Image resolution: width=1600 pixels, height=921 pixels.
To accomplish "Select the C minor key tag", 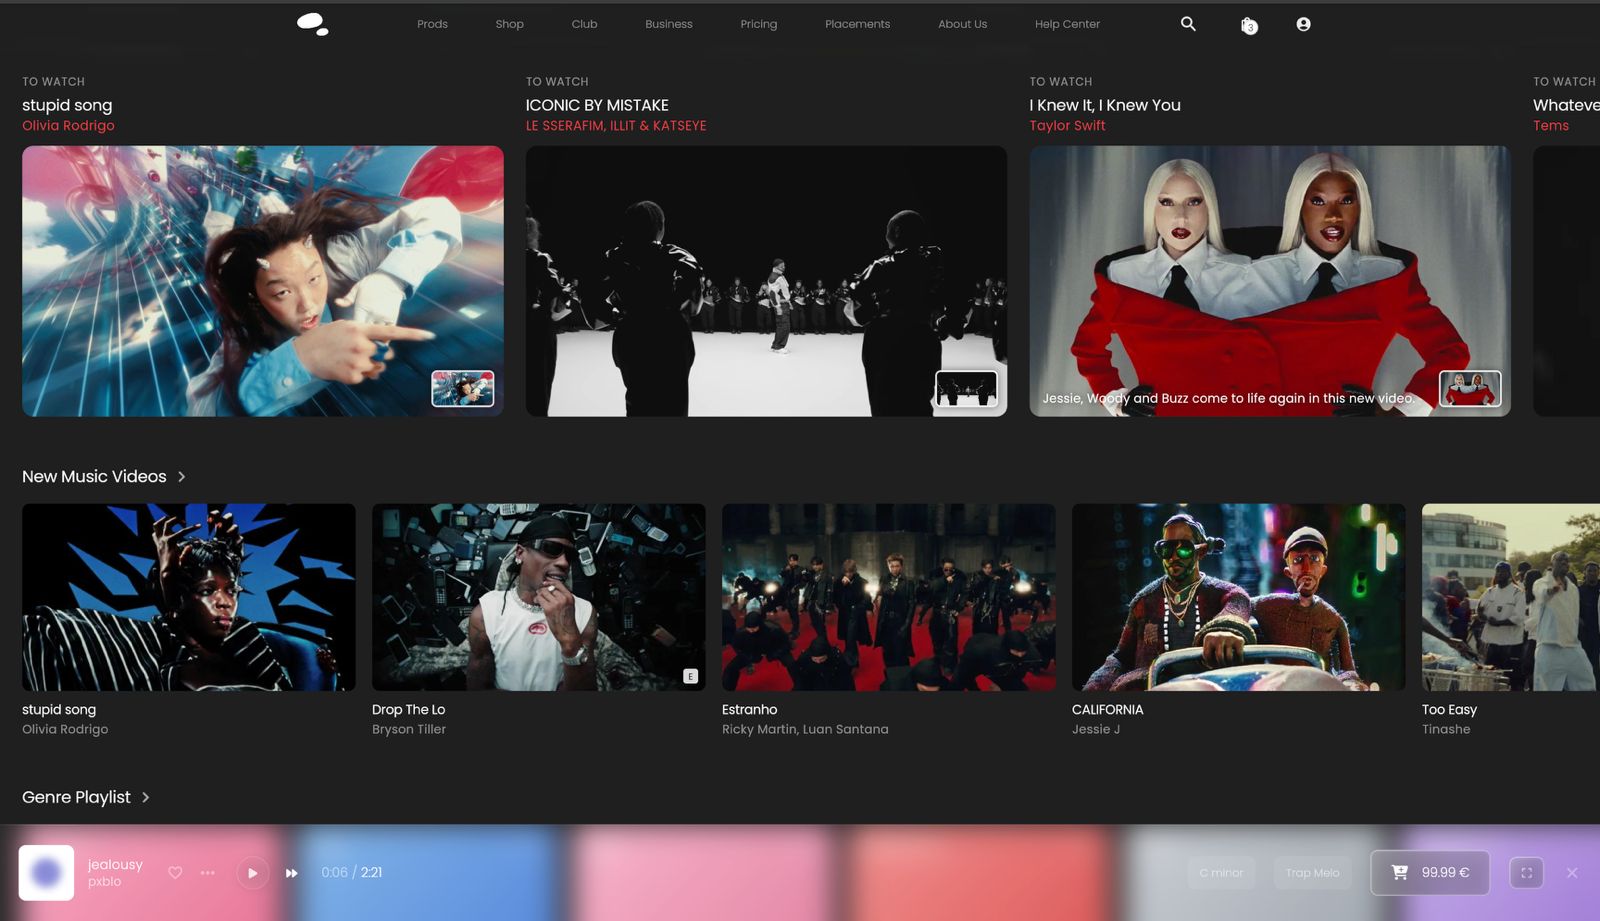I will pos(1221,873).
